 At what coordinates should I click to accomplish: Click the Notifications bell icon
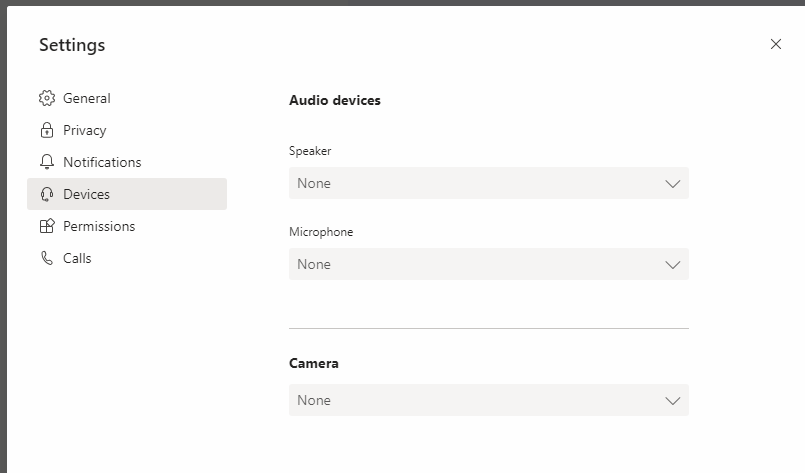pyautogui.click(x=47, y=162)
